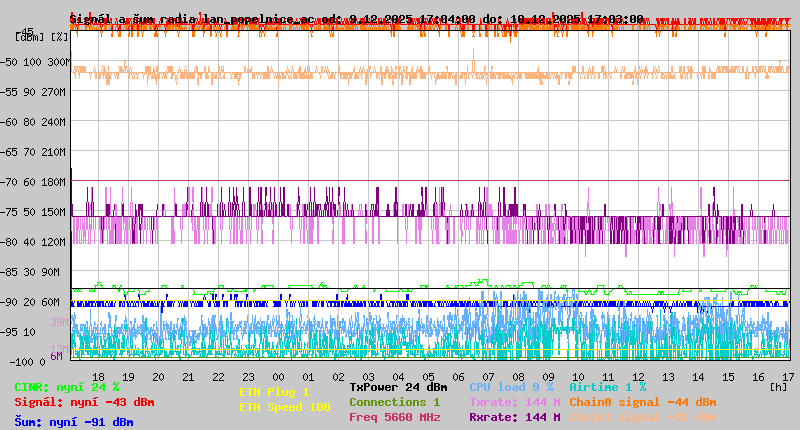800x430 pixels.
Task: Click the [dBm] [%] axis unit label
Action: point(42,36)
